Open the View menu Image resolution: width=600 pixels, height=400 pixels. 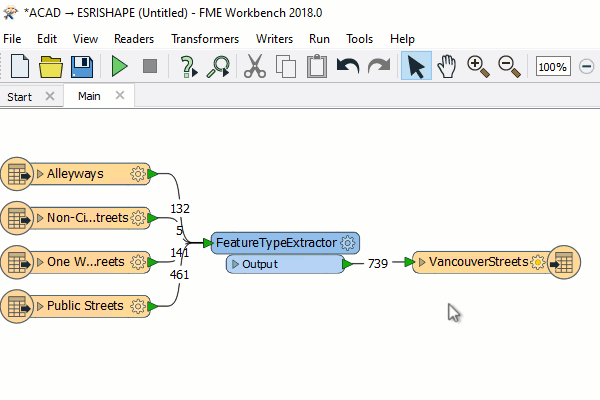pos(85,39)
